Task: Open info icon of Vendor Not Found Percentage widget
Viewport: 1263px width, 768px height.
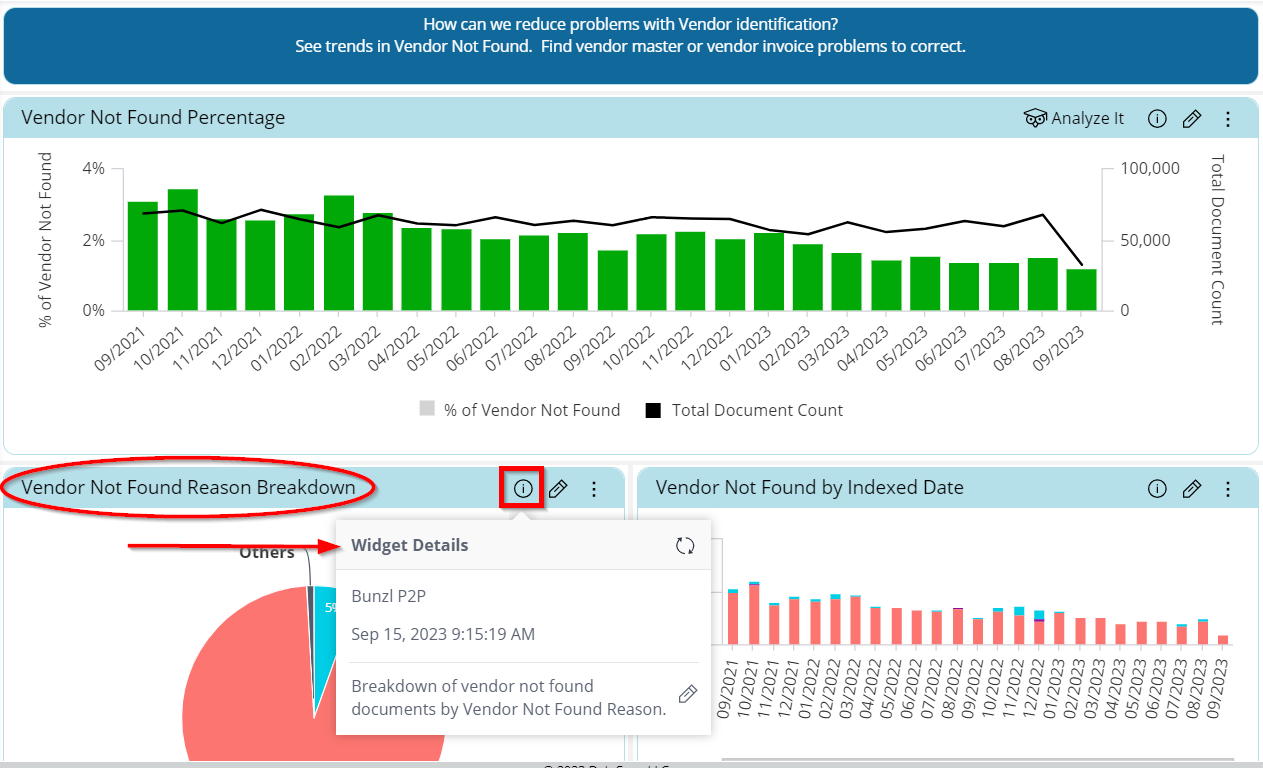Action: [x=1157, y=119]
